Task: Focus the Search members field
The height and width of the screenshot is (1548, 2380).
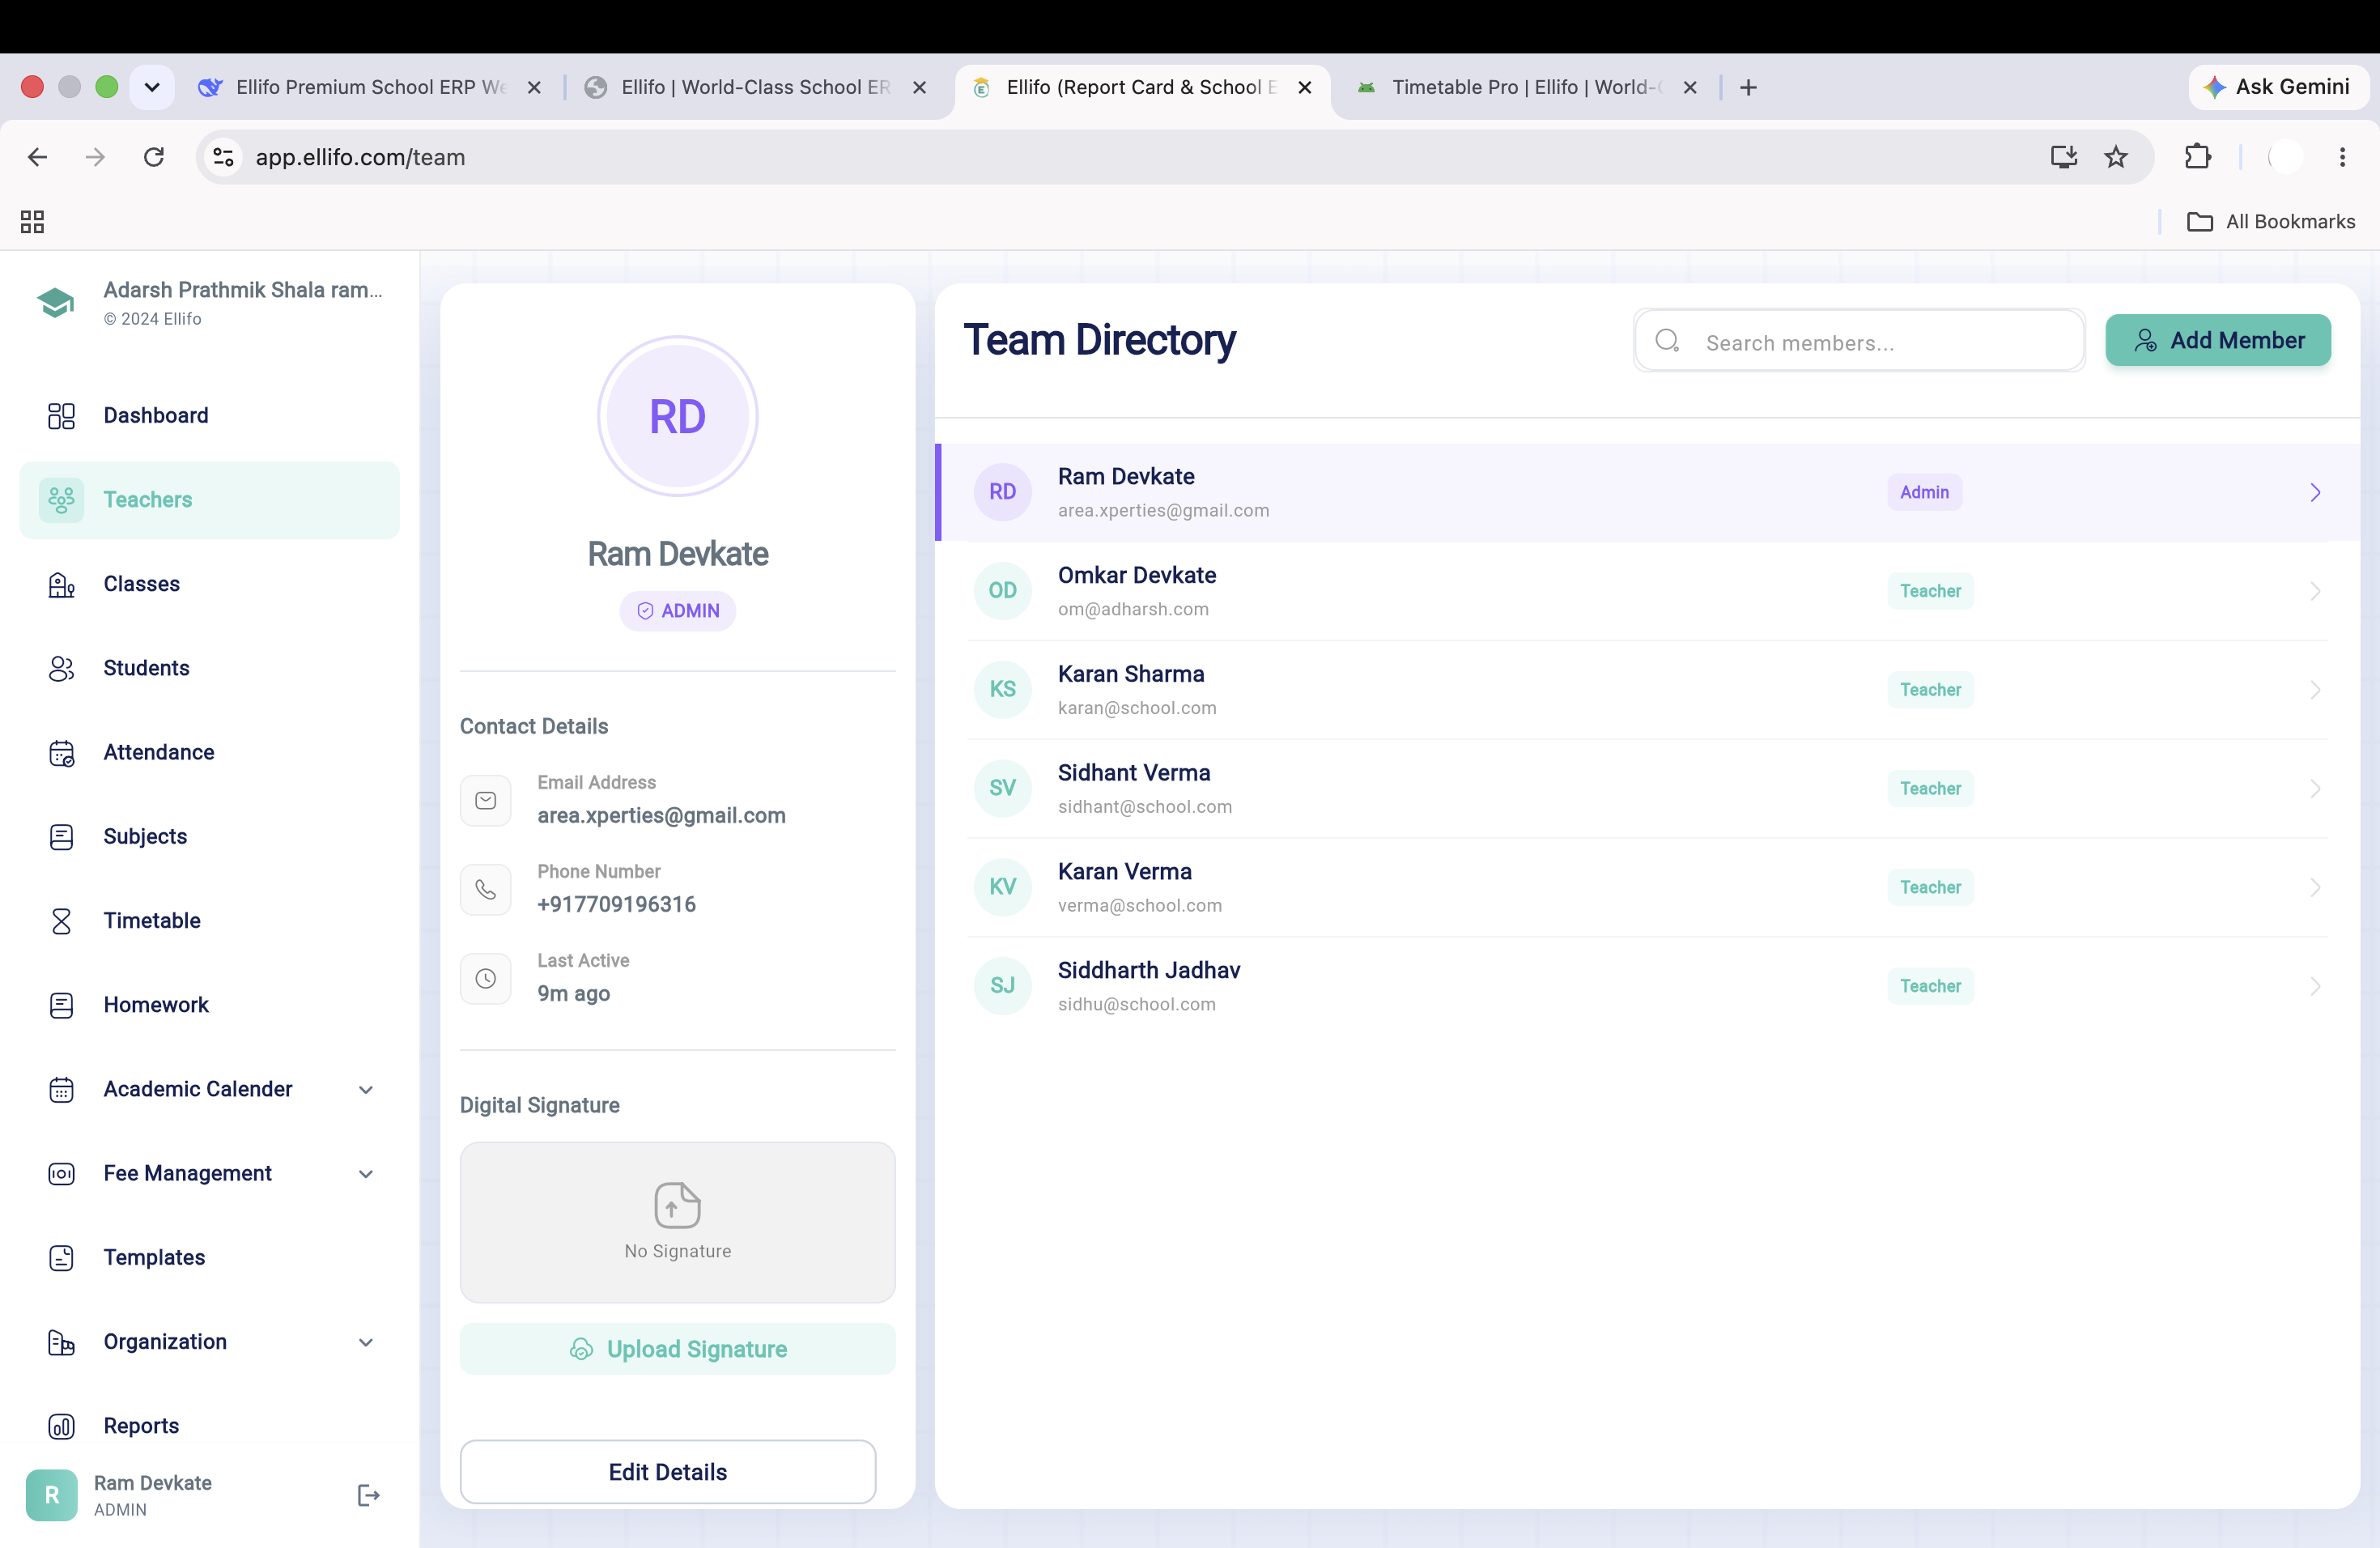Action: click(x=1859, y=342)
